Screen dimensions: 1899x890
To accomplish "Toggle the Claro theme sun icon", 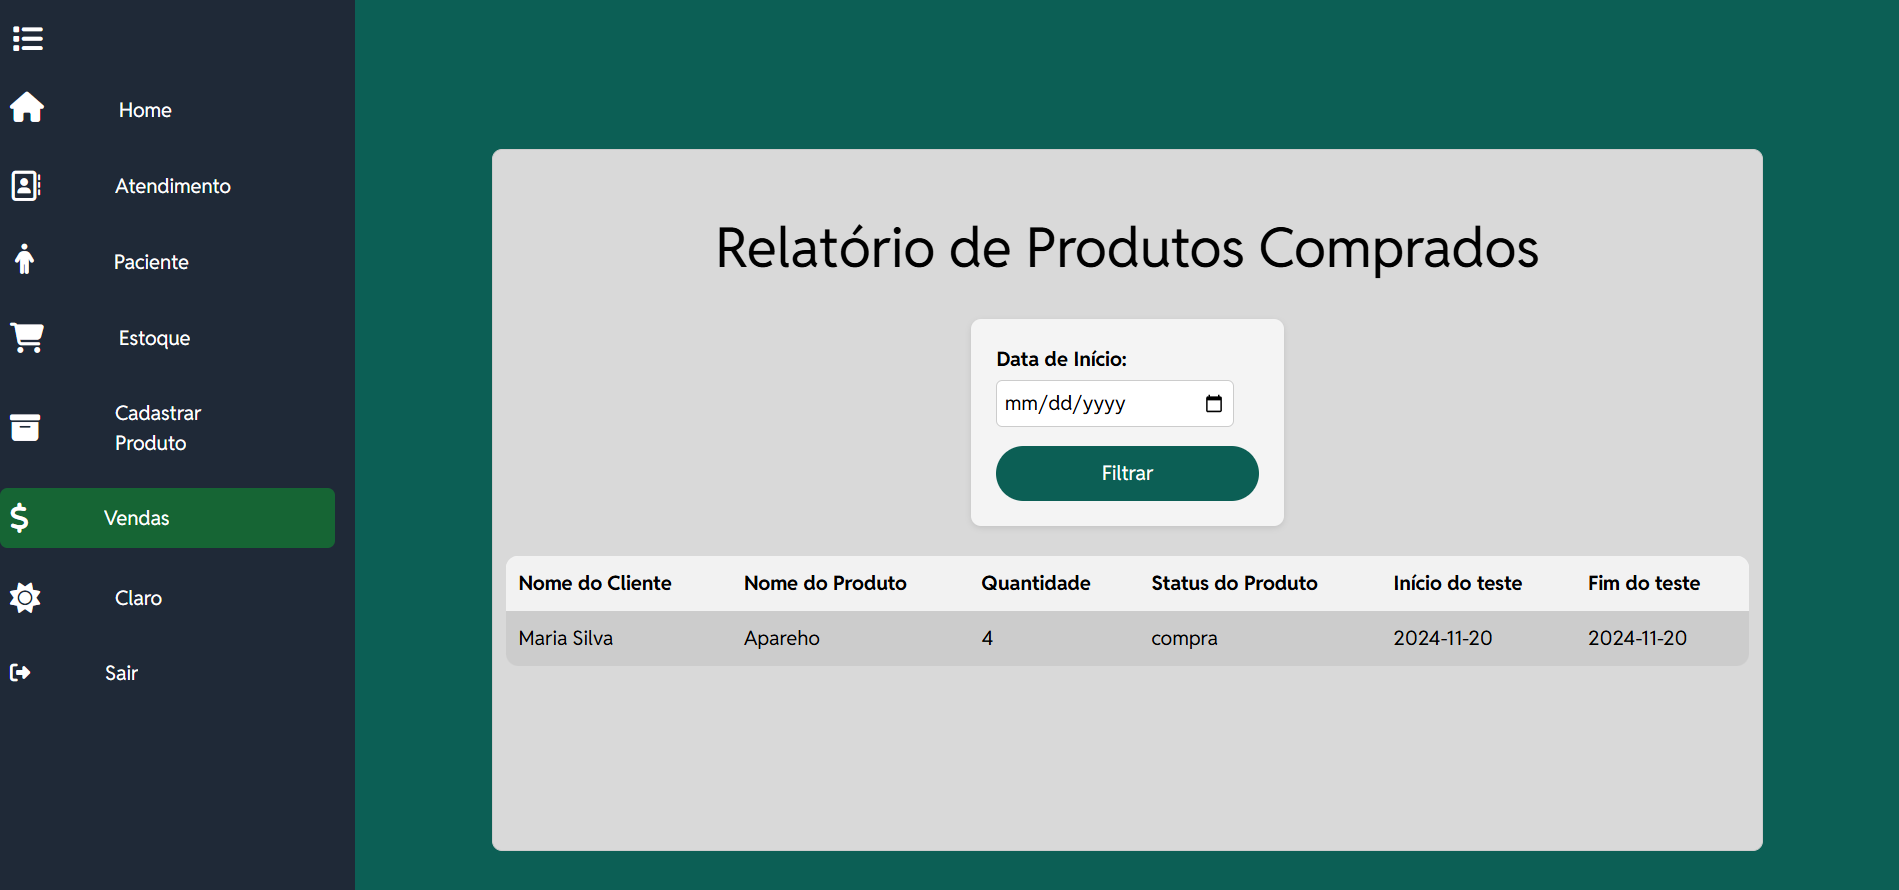I will point(25,597).
